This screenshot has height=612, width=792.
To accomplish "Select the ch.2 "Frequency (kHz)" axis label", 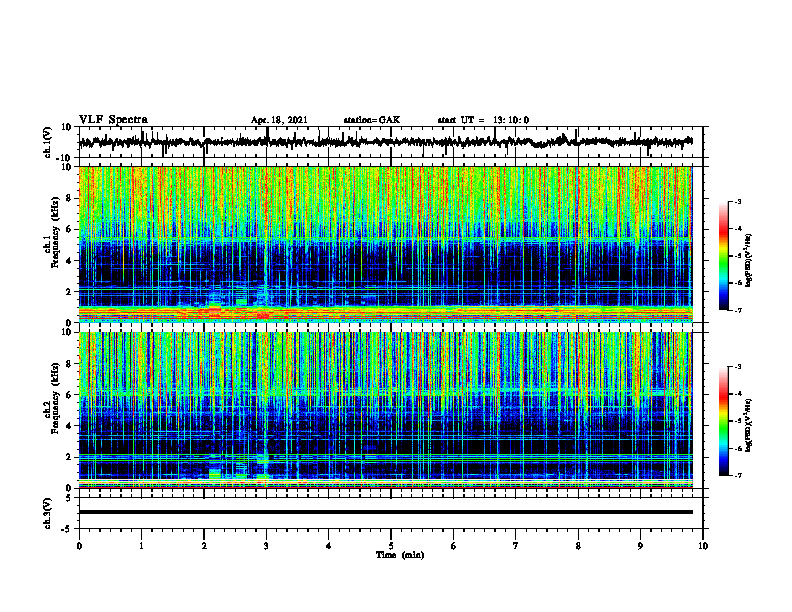I will [56, 399].
